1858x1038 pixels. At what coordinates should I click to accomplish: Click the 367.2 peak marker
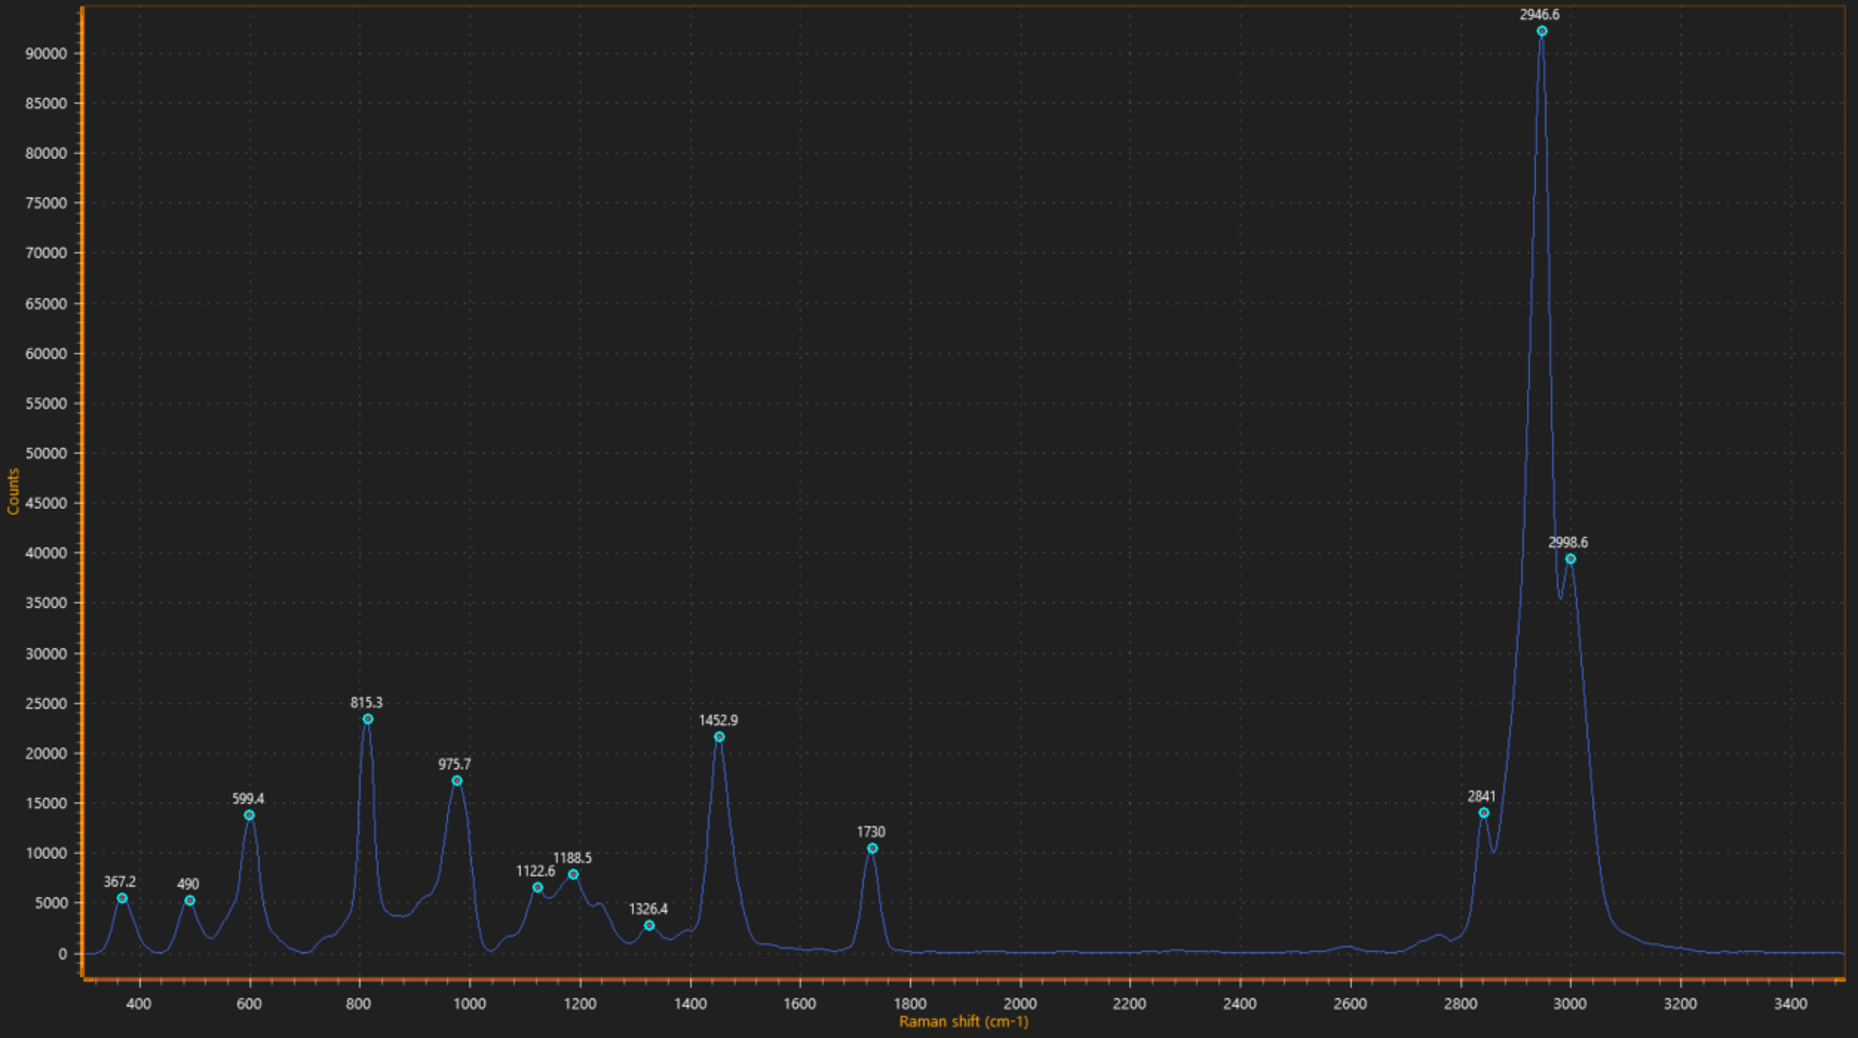click(122, 898)
